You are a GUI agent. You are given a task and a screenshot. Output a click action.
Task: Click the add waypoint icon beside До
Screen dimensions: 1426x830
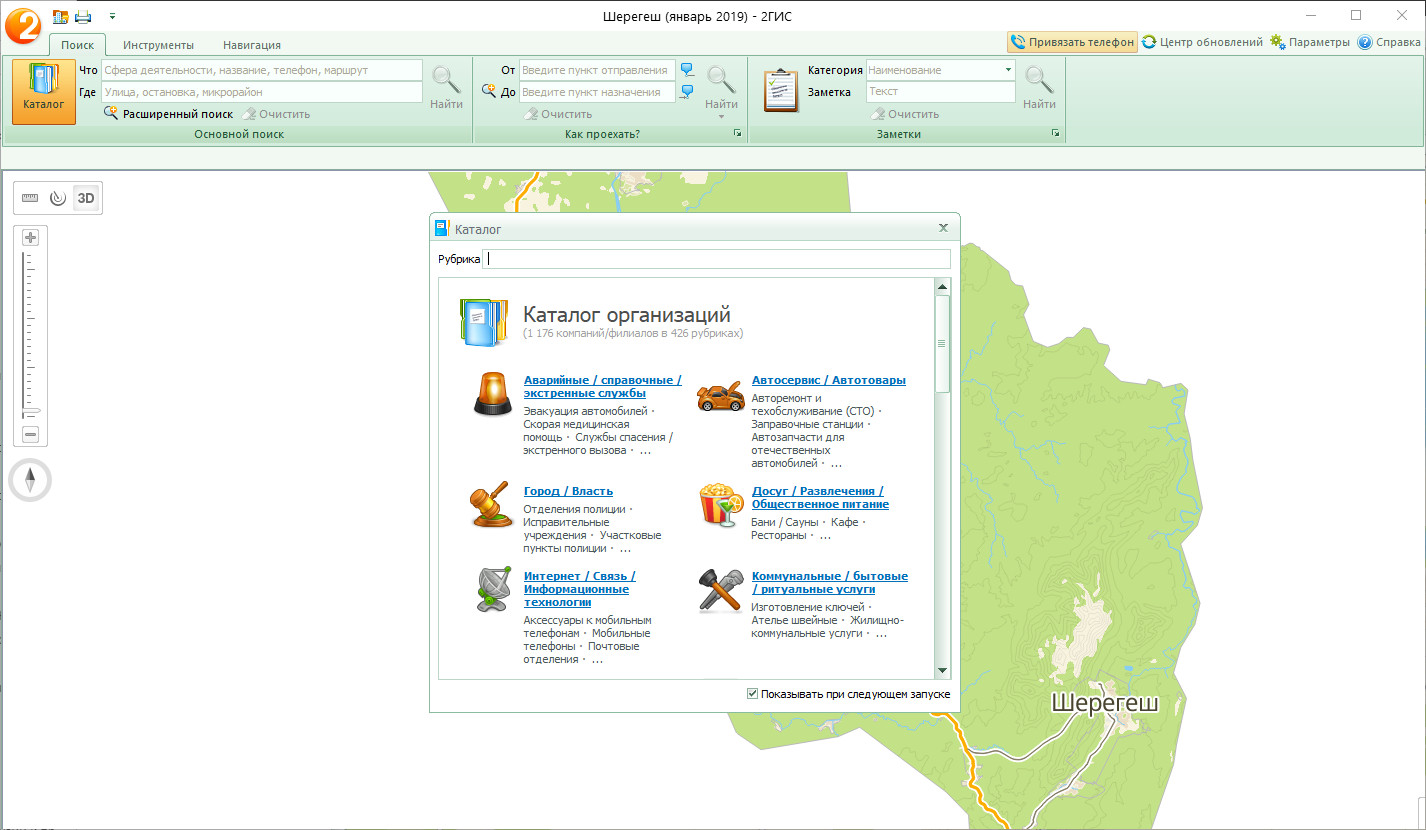(x=489, y=91)
